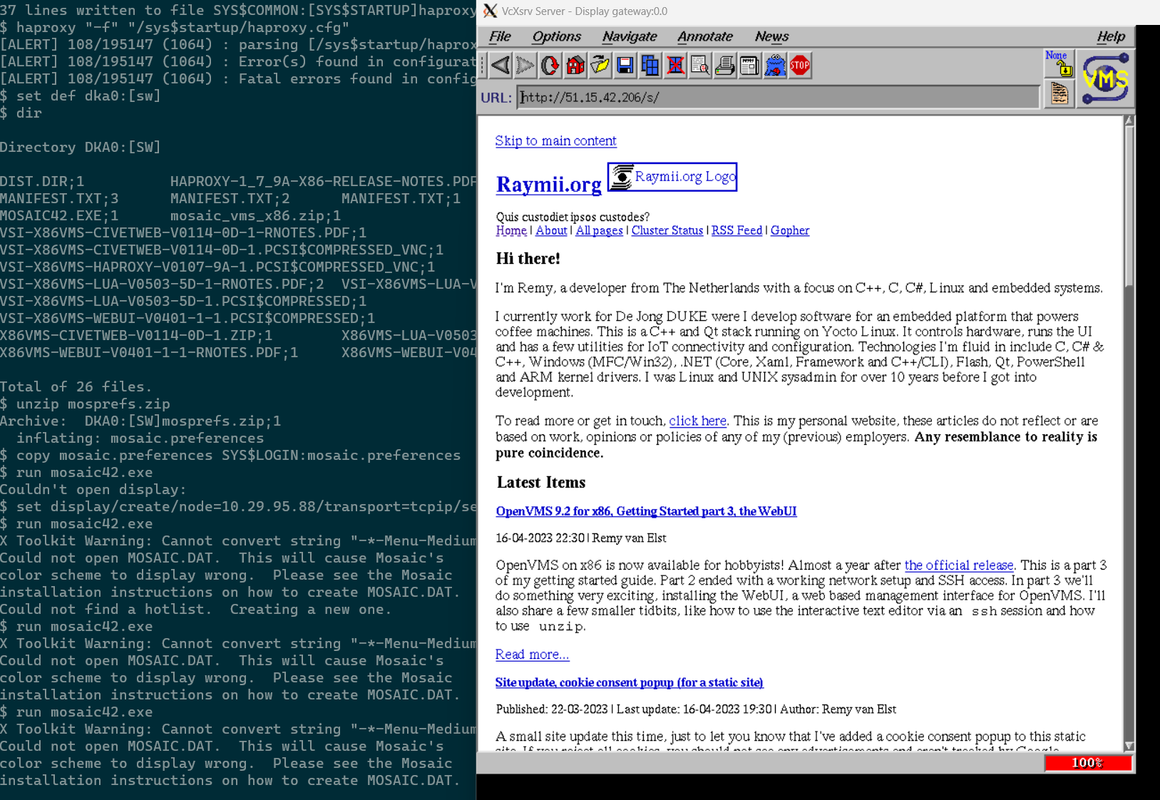Click the scrollbar down arrow

1129,745
